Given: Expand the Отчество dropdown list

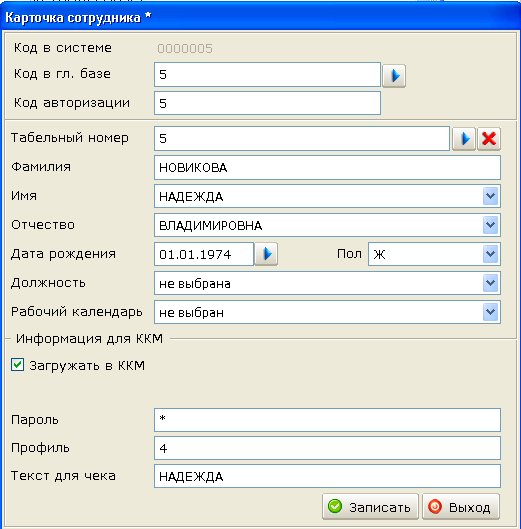Looking at the screenshot, I should pos(490,225).
